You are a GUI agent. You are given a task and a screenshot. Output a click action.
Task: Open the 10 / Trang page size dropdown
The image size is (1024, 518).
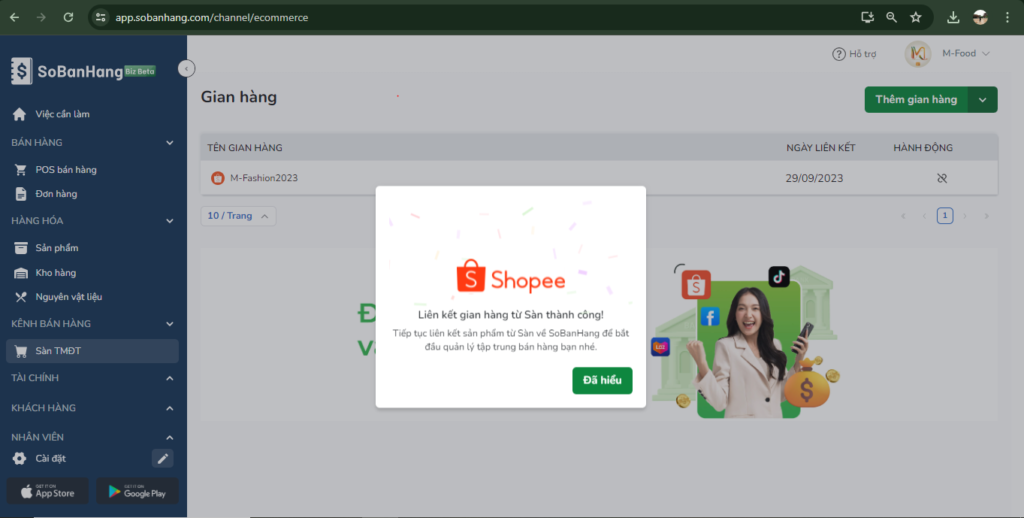click(x=238, y=216)
